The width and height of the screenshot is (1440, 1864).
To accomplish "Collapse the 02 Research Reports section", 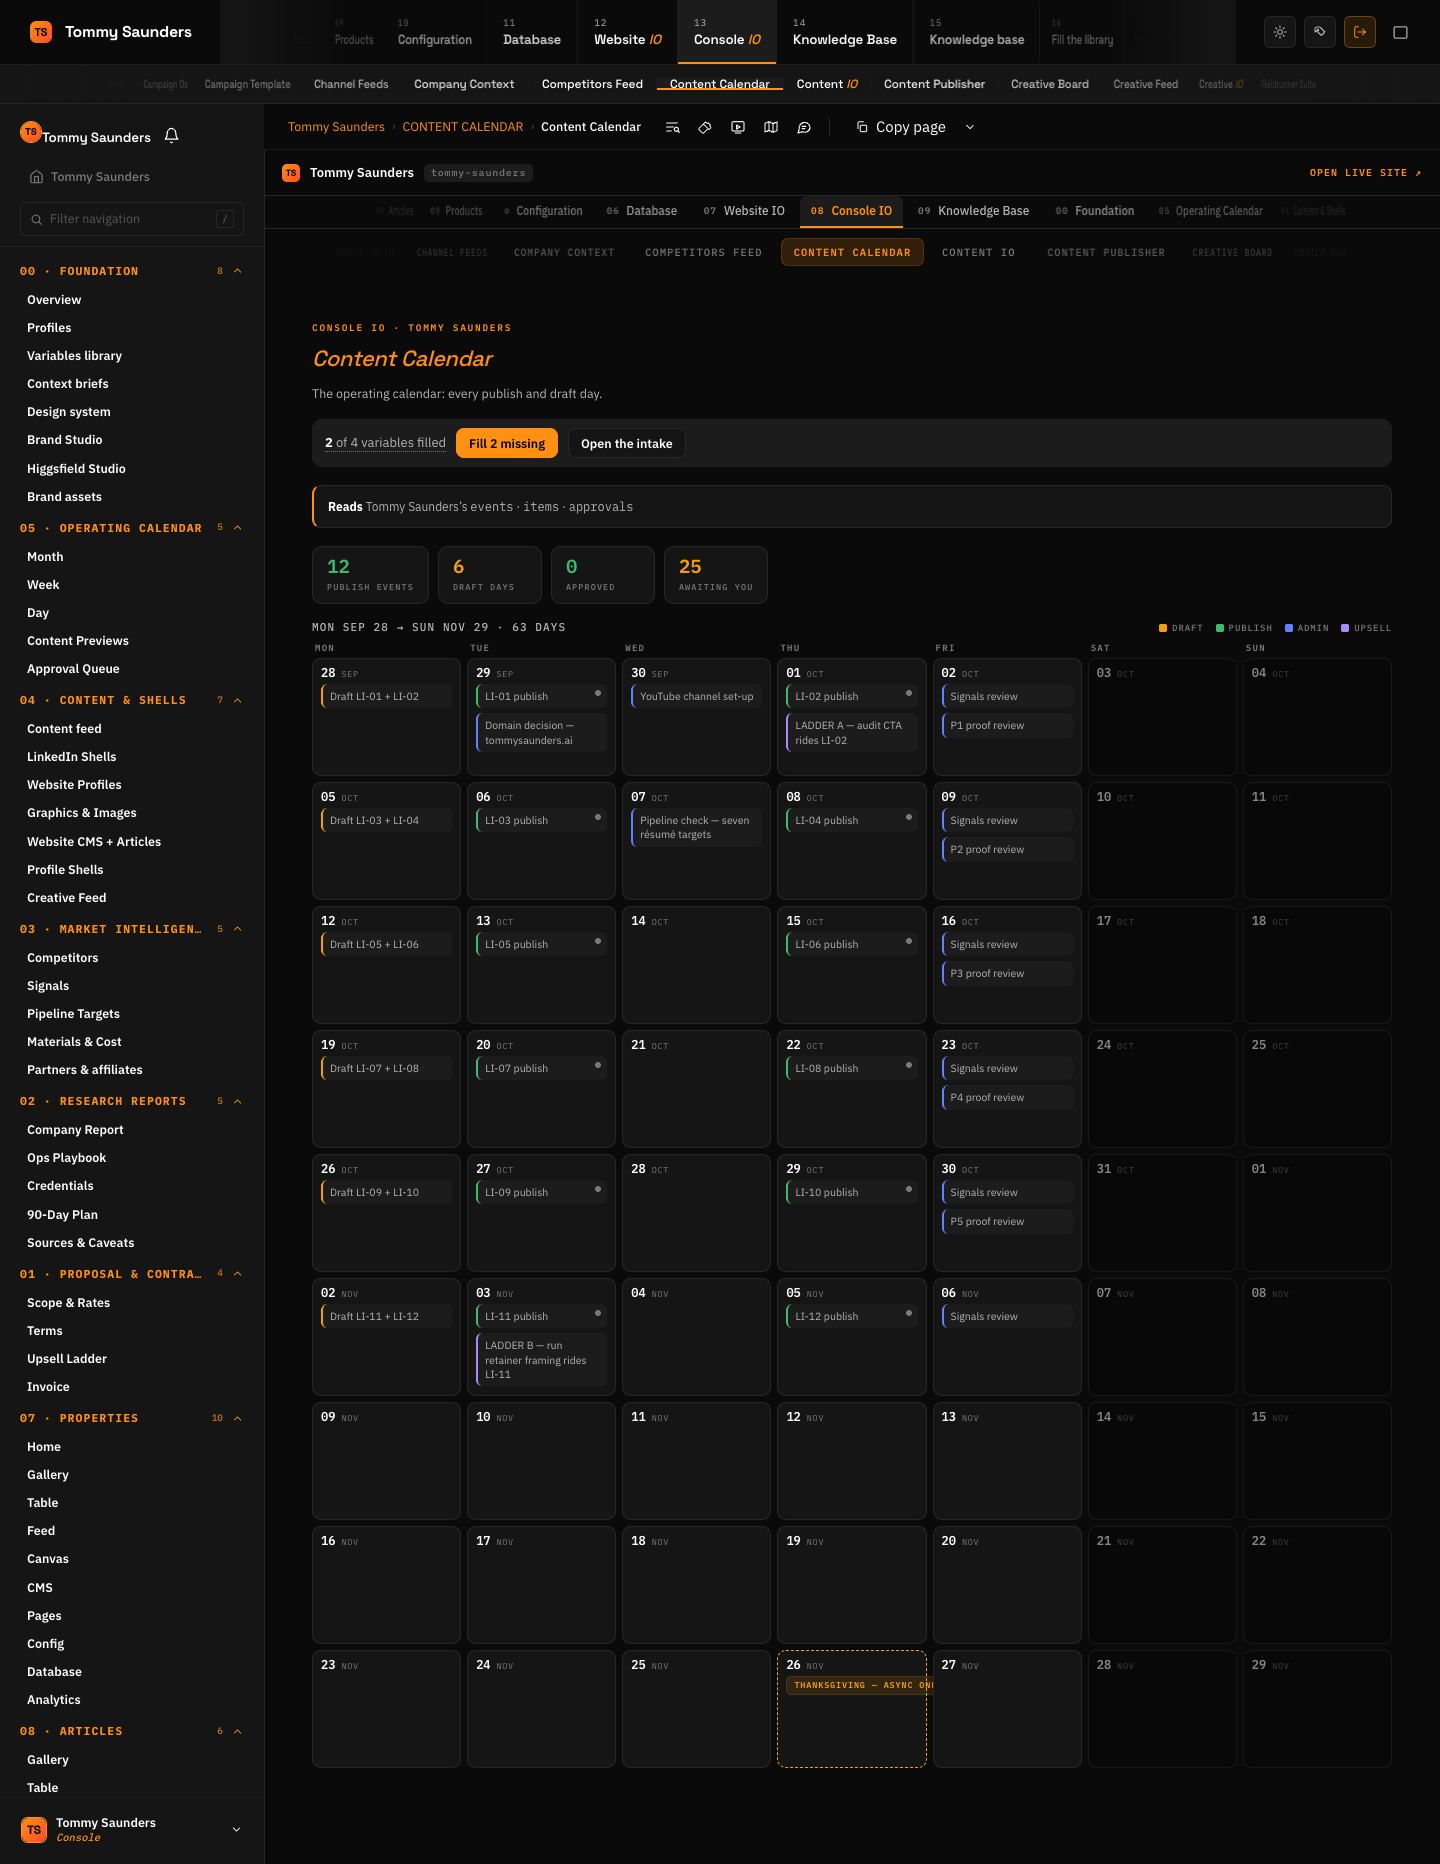I will coord(238,1101).
